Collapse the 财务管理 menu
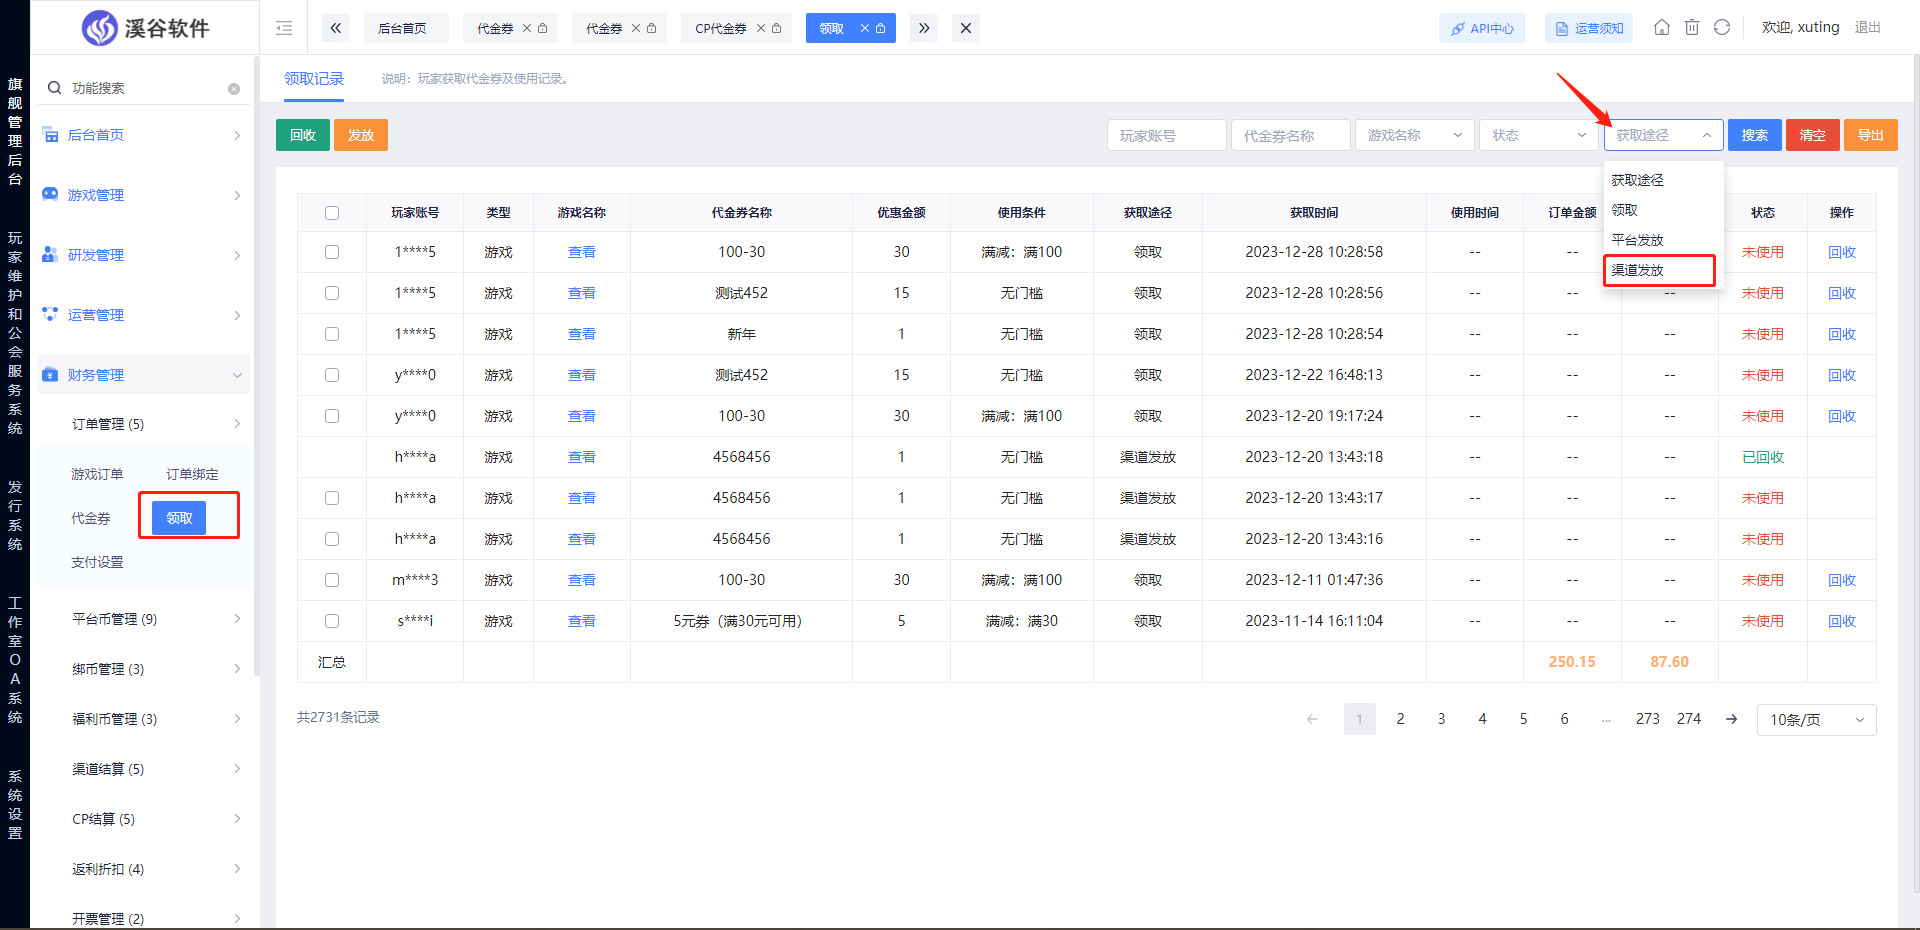This screenshot has height=930, width=1920. (x=144, y=375)
